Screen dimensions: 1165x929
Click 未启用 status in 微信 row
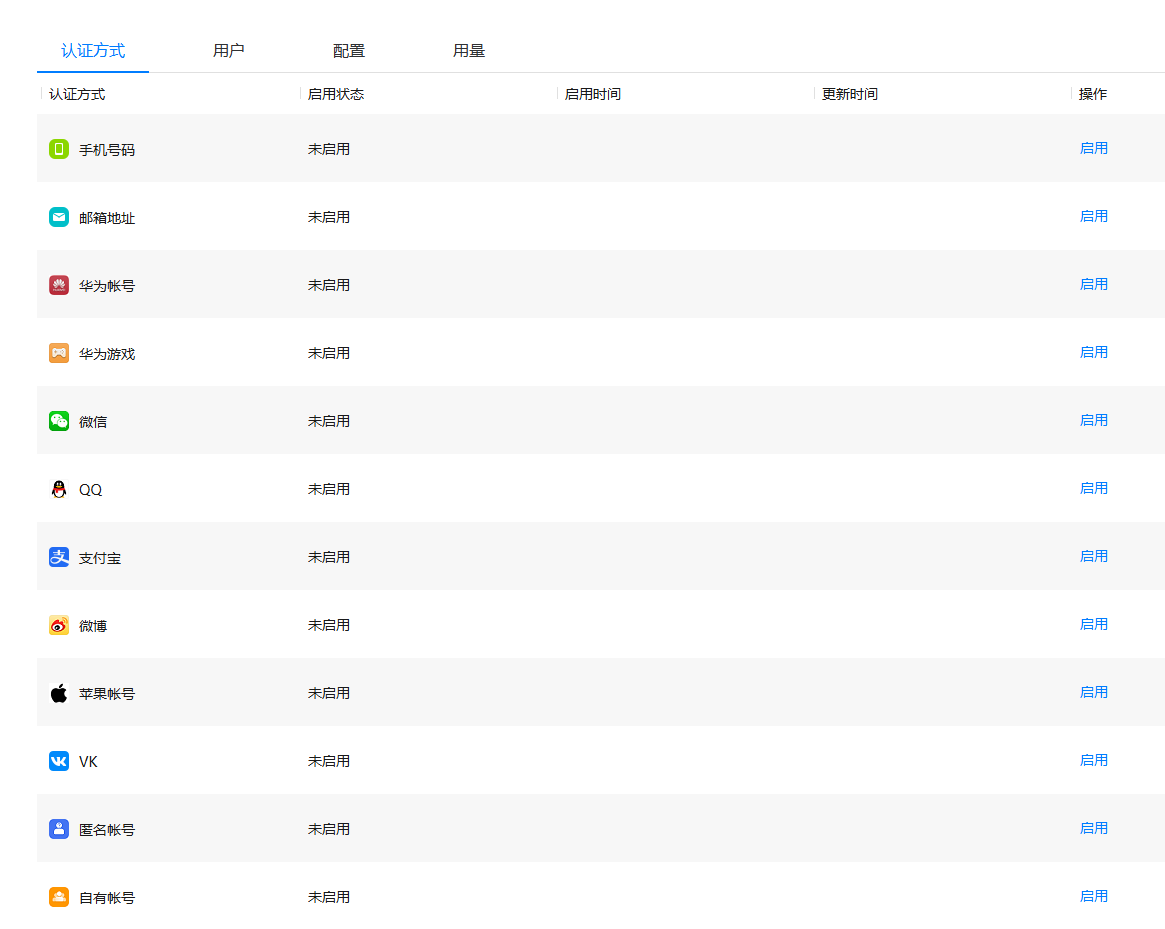(328, 421)
